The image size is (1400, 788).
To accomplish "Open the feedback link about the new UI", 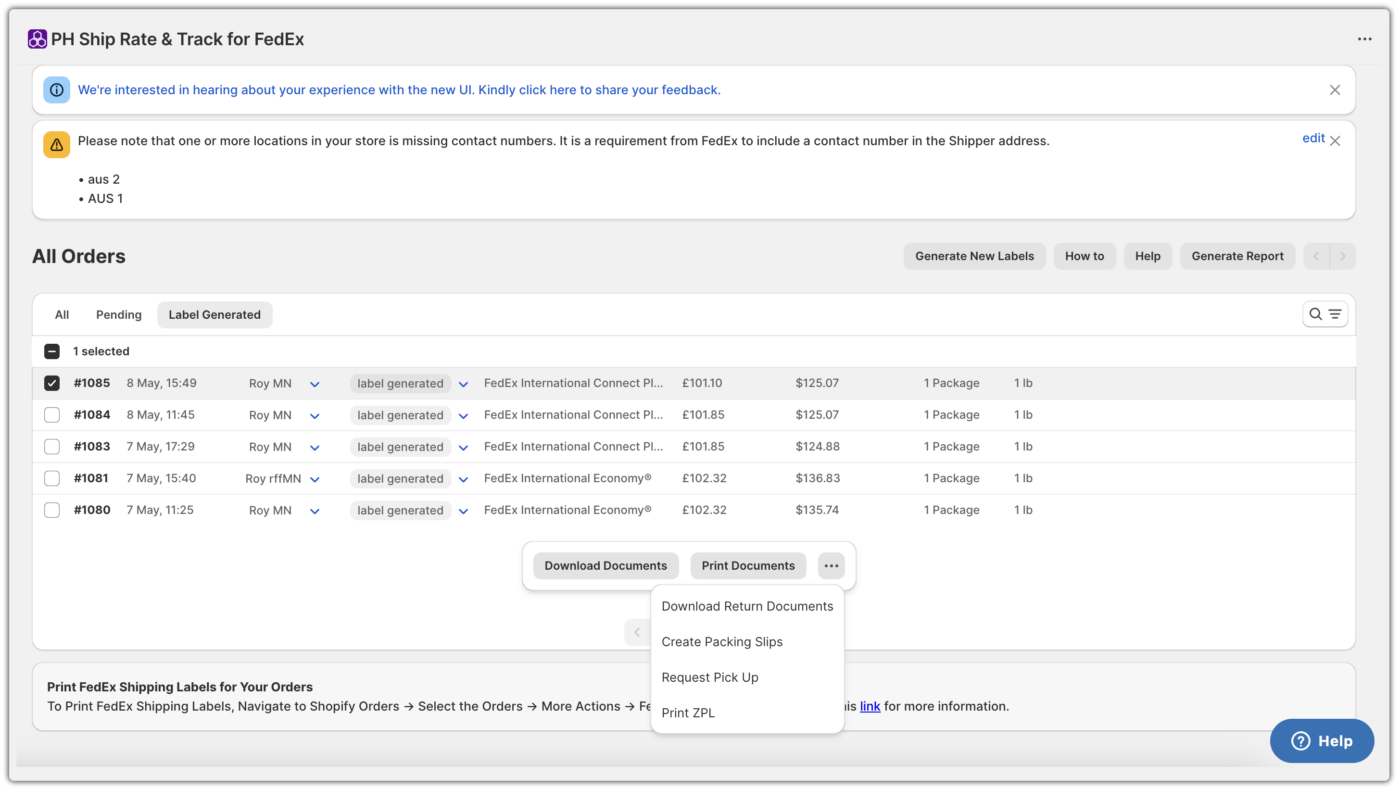I will coord(399,90).
